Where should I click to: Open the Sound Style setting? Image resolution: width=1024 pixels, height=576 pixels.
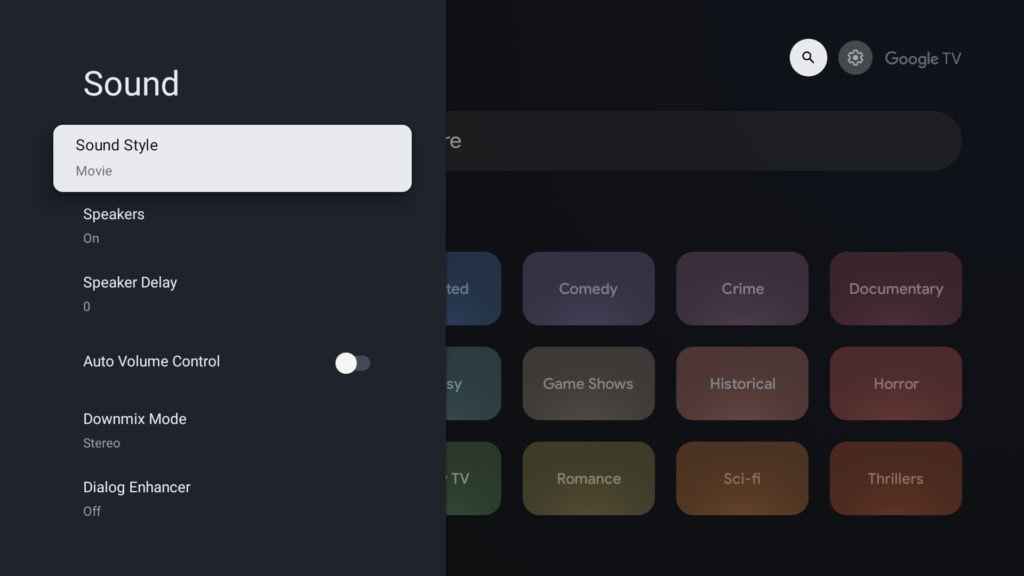[232, 158]
